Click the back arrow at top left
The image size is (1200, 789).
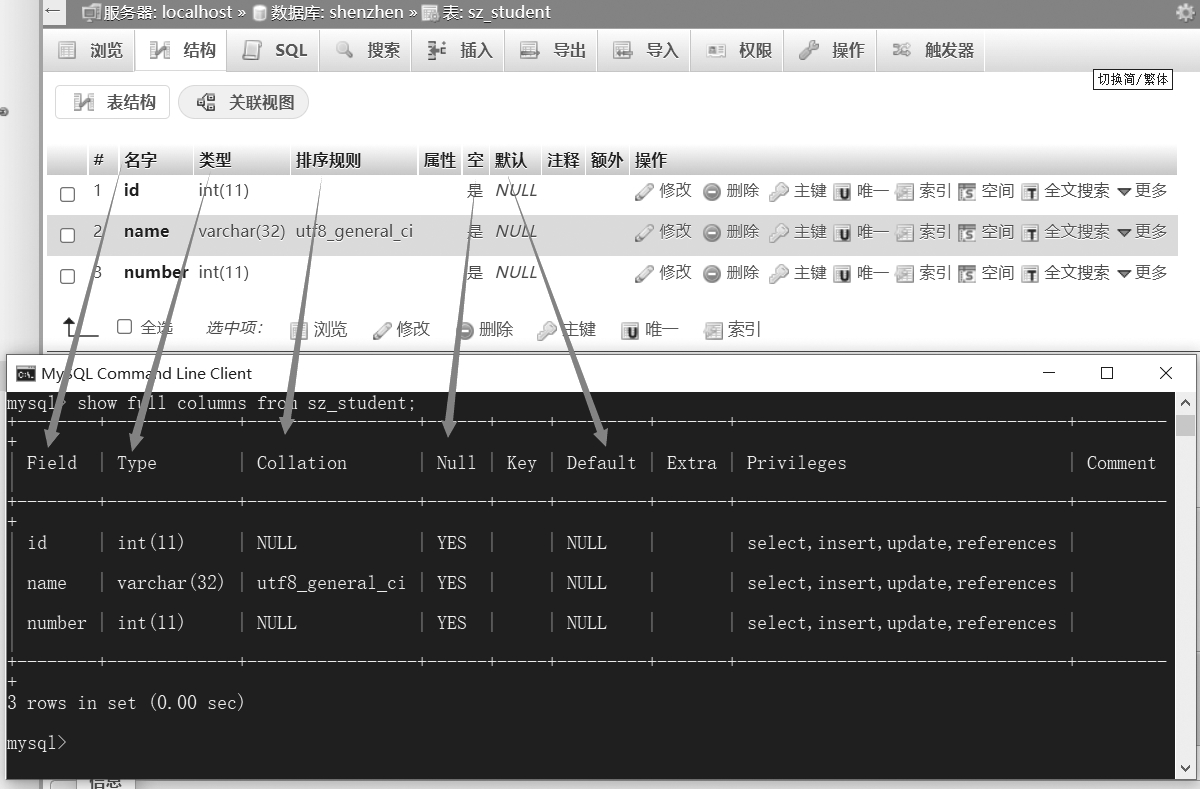tap(54, 12)
